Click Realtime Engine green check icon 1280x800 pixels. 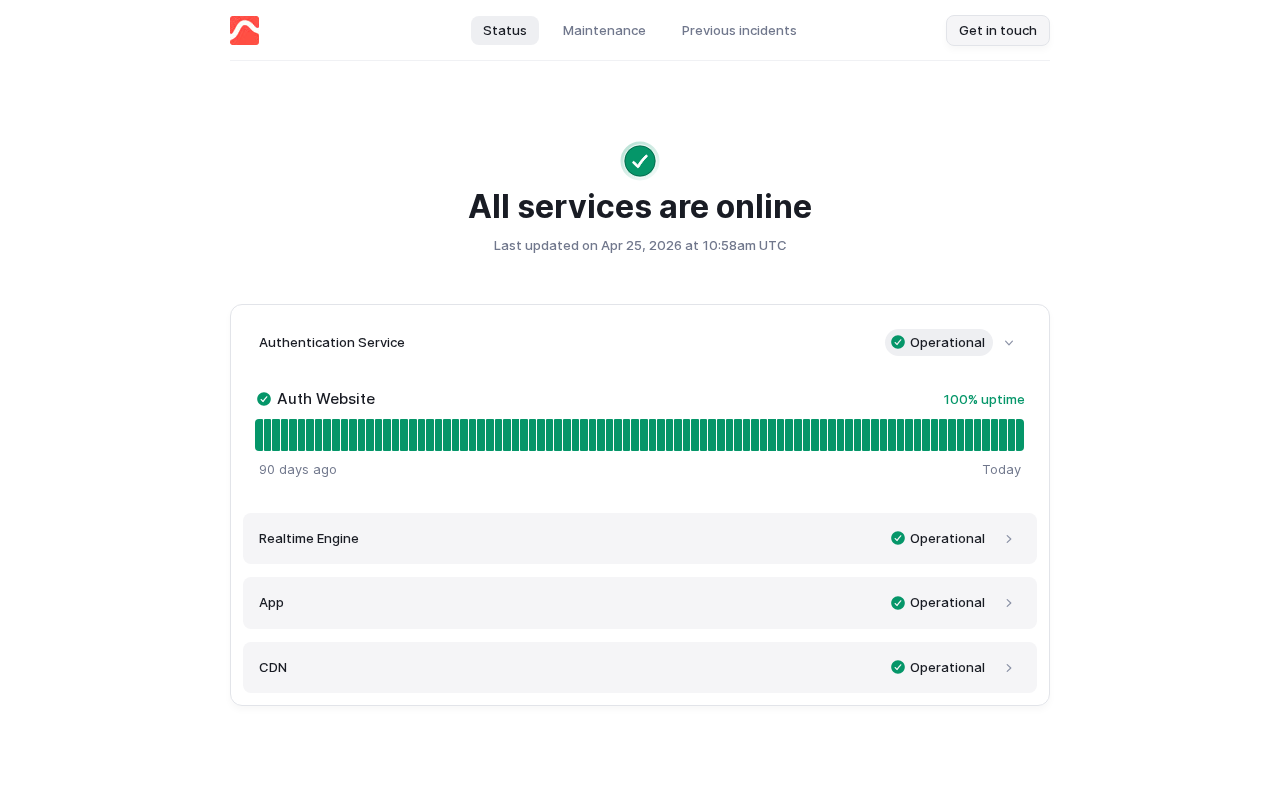[x=898, y=538]
